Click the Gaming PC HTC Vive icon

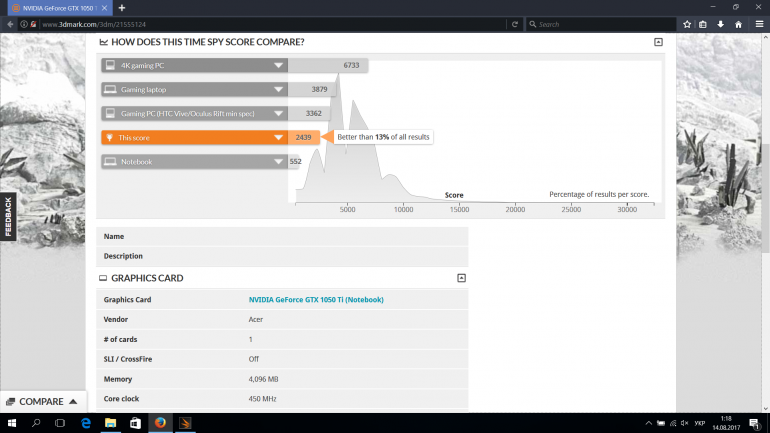pyautogui.click(x=110, y=113)
